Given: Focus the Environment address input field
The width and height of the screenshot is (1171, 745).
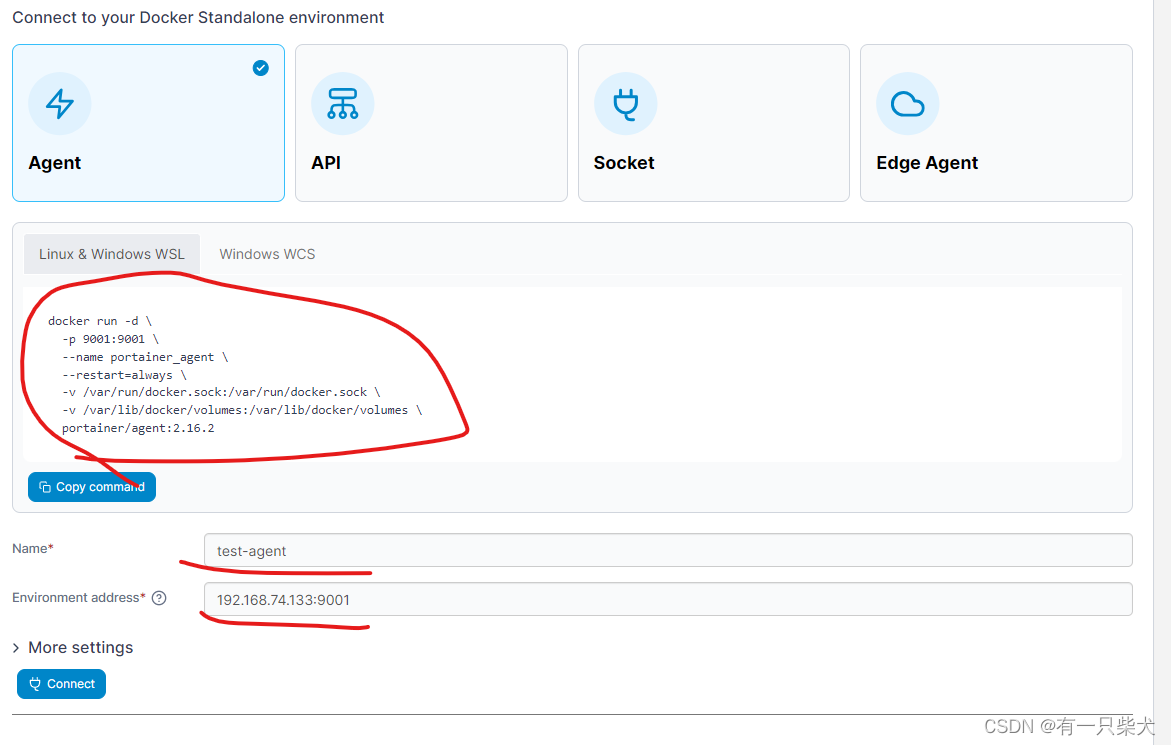Looking at the screenshot, I should pos(668,599).
